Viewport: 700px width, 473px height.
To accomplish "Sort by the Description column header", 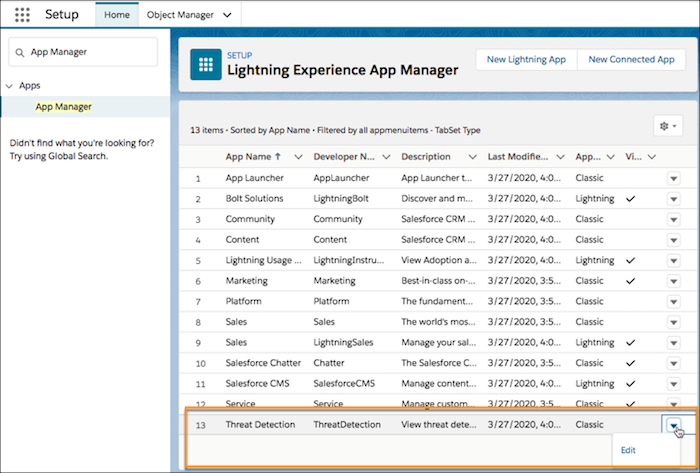I will click(425, 157).
